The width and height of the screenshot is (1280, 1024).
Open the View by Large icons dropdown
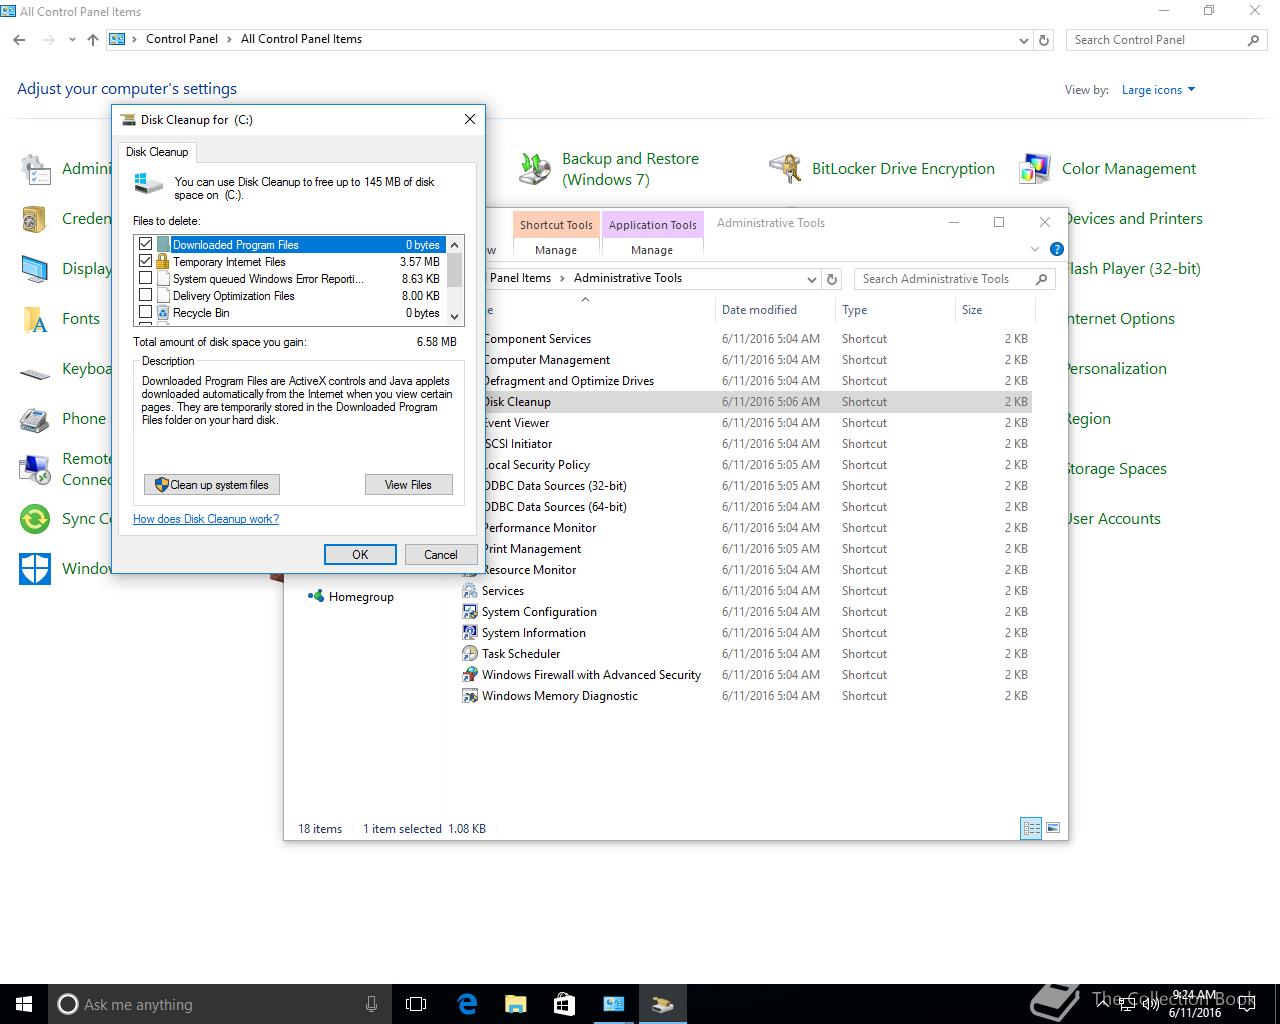[x=1158, y=90]
